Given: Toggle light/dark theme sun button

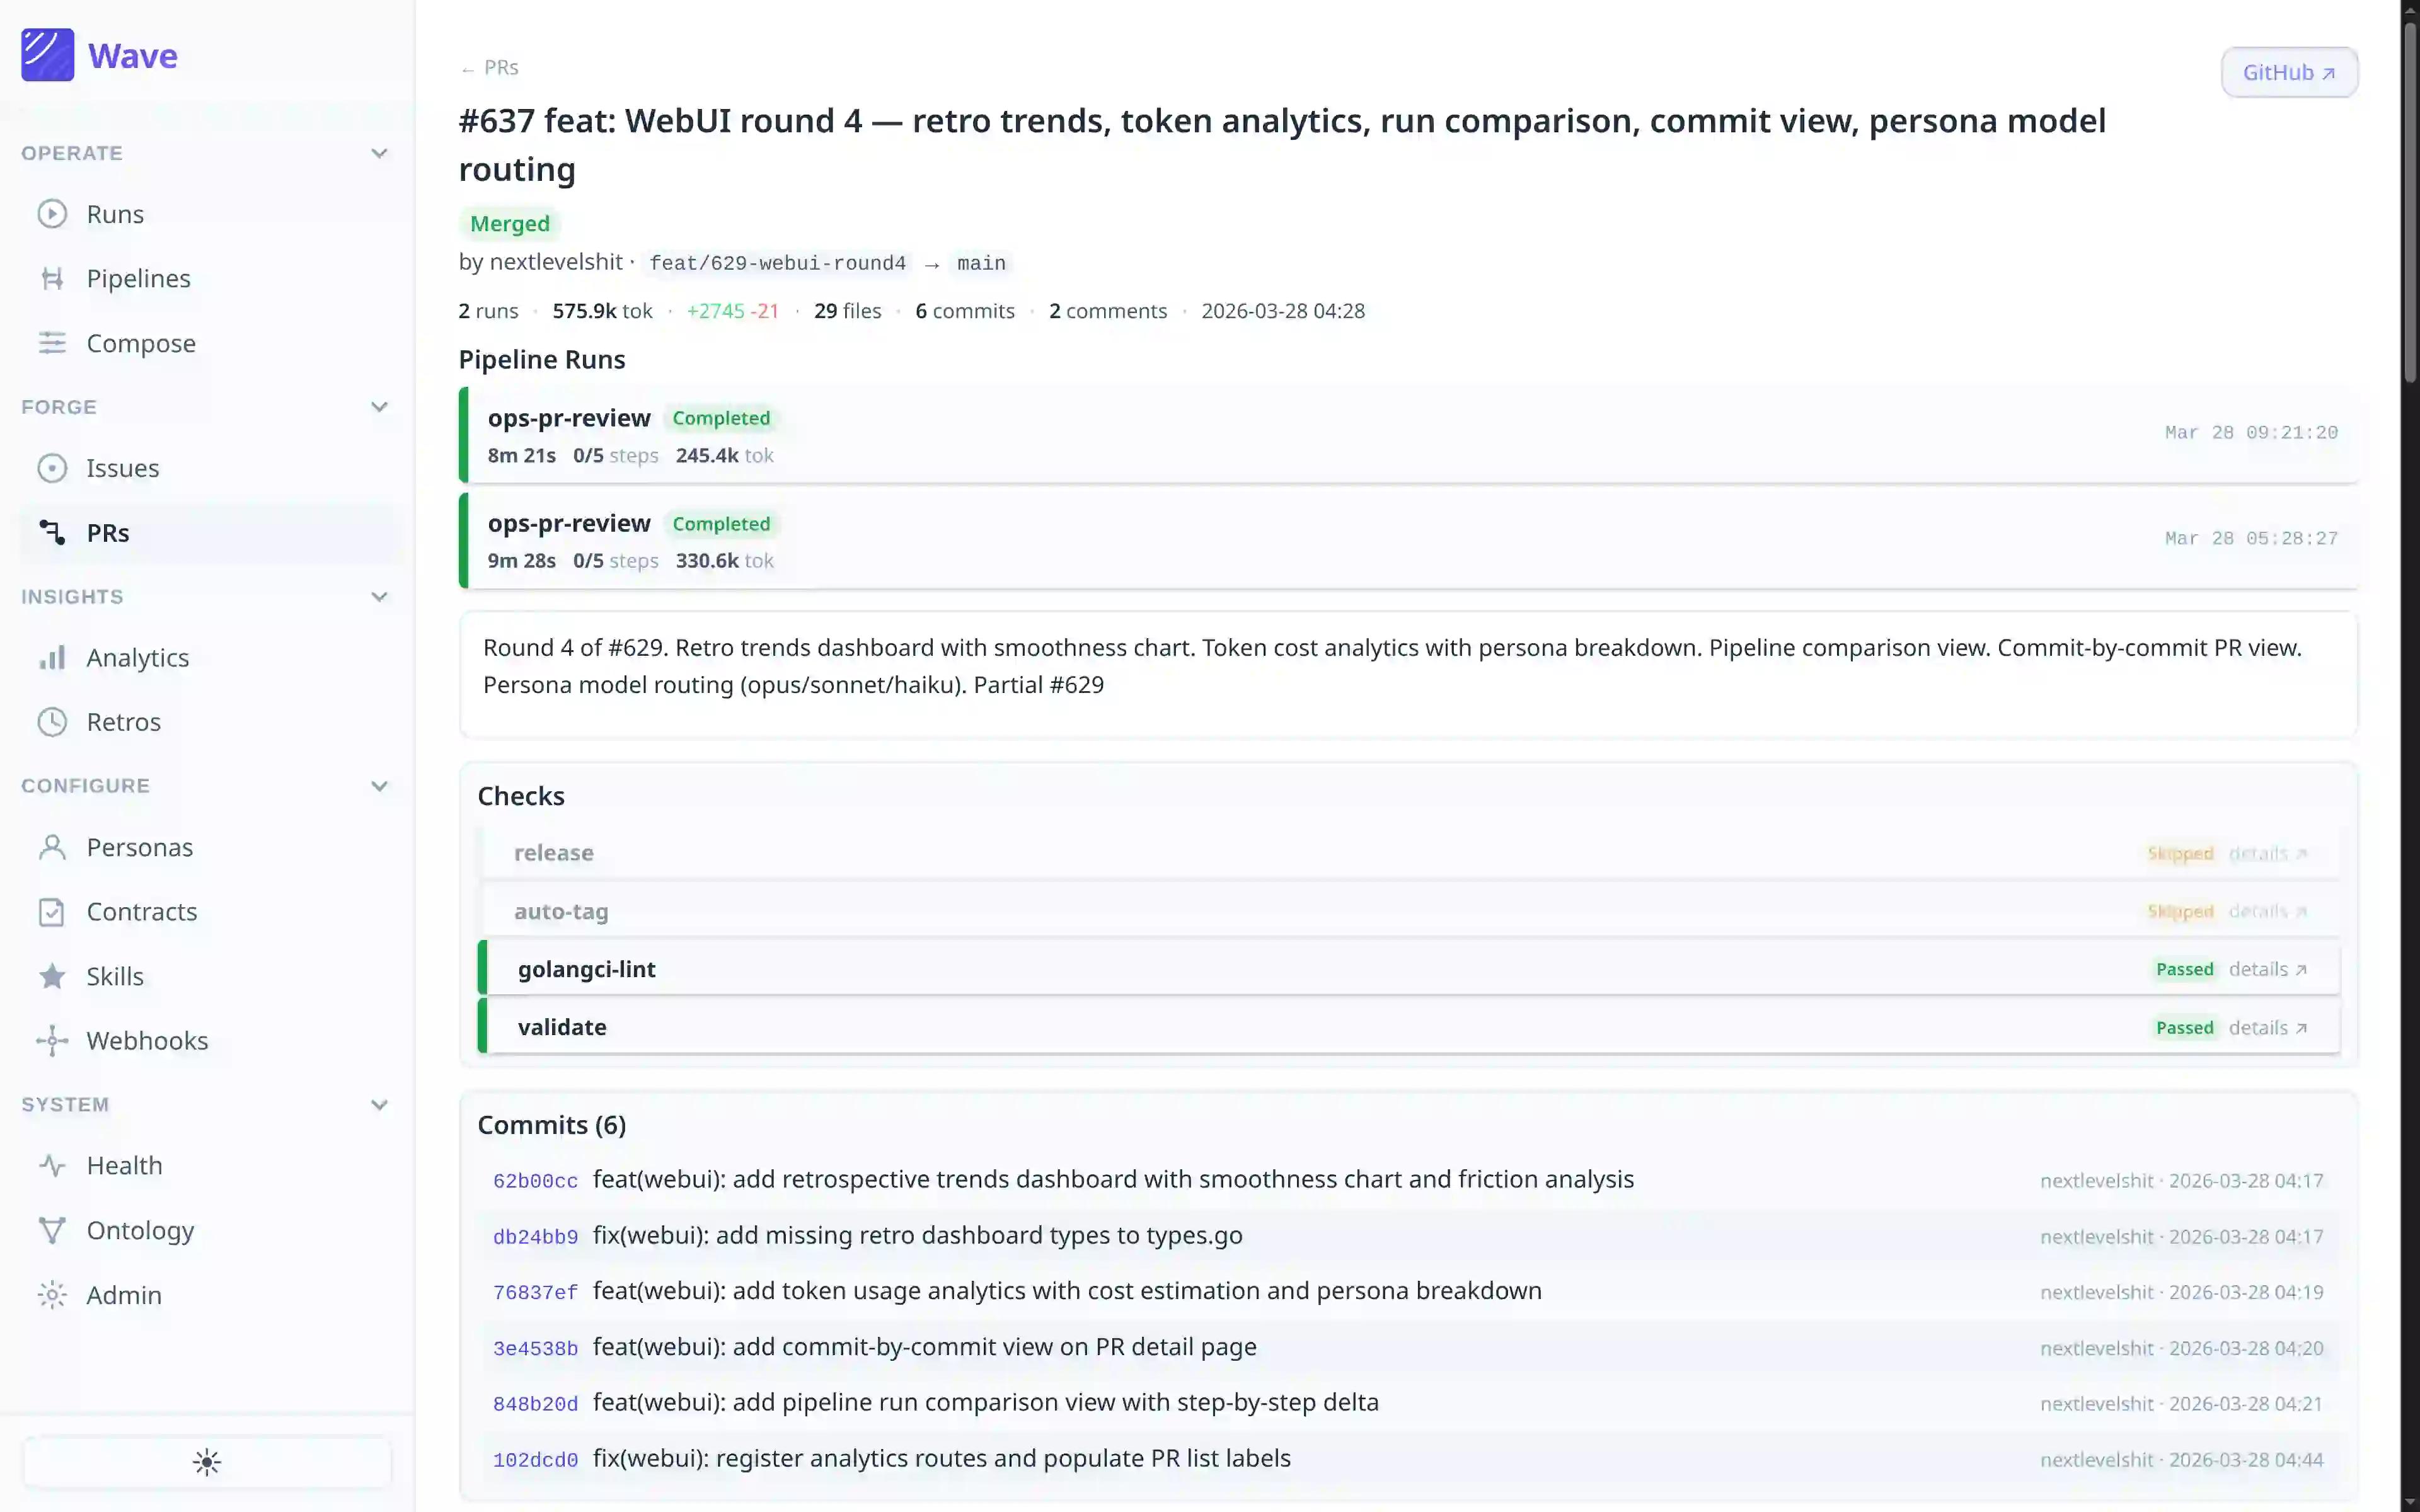Looking at the screenshot, I should [207, 1462].
